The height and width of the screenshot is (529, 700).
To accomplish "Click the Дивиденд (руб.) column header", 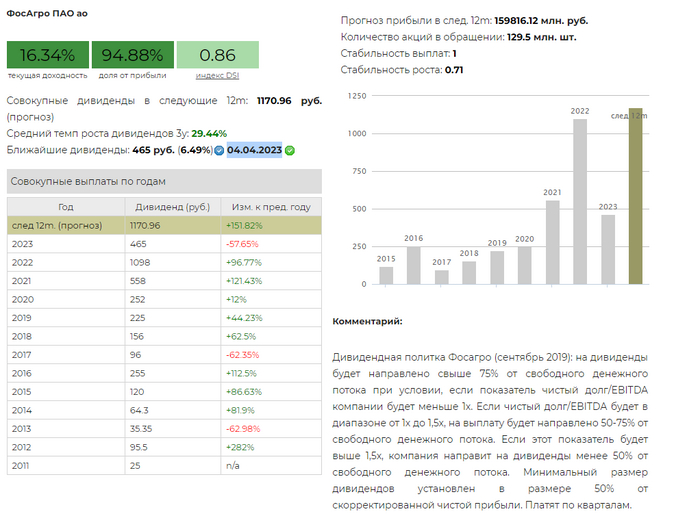I will click(172, 207).
